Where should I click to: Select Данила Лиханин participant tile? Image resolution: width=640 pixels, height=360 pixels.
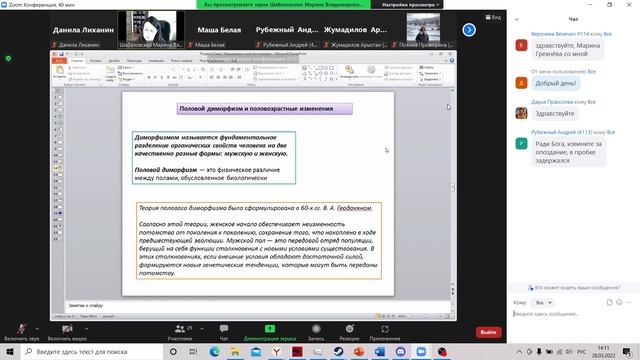83,30
